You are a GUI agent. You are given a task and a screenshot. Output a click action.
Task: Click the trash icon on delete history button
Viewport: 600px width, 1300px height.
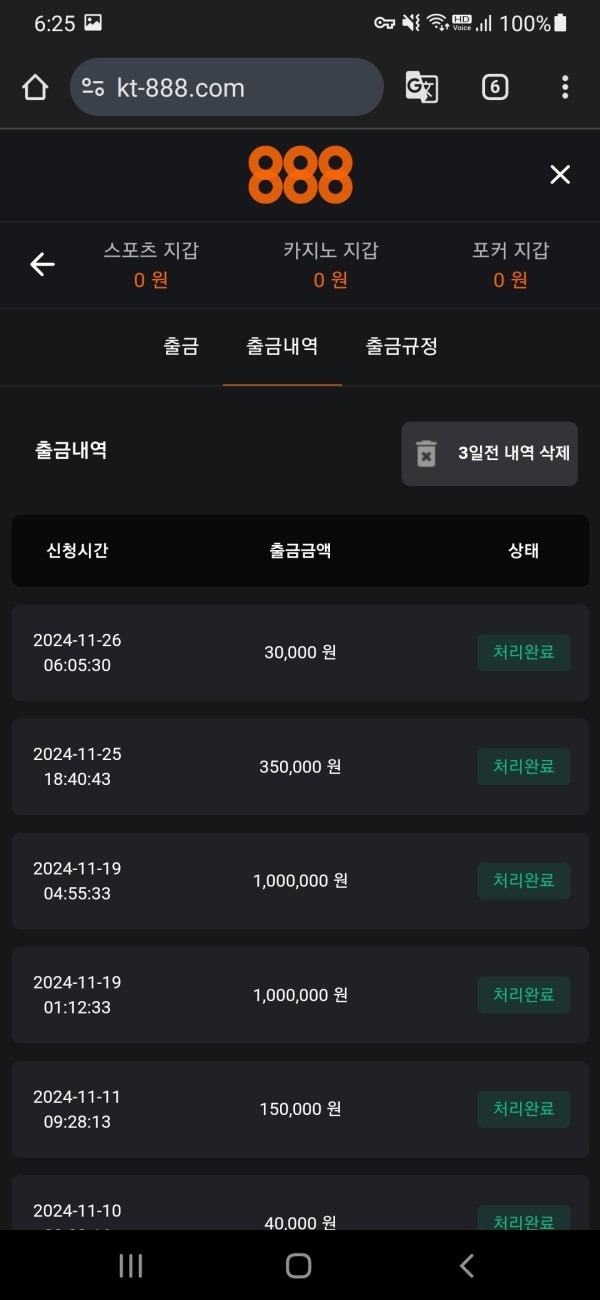pyautogui.click(x=428, y=454)
